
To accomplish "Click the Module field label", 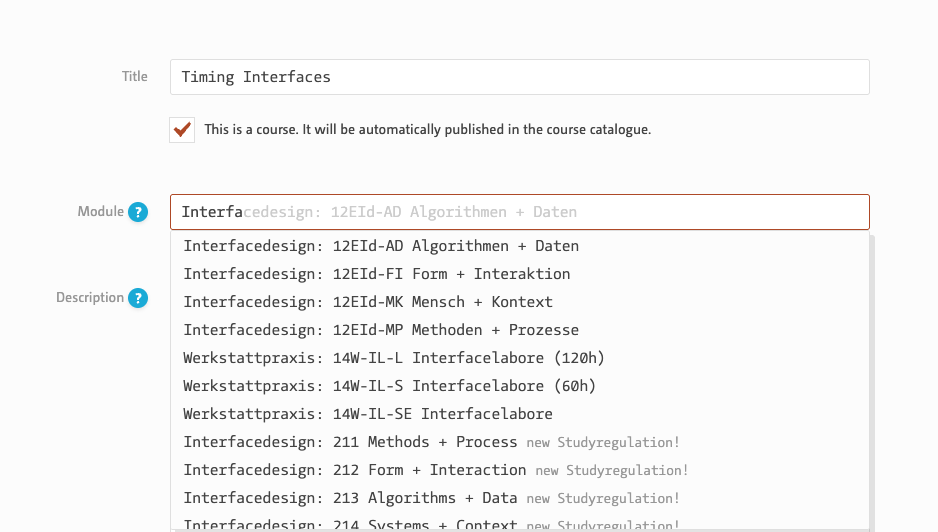I will [100, 212].
